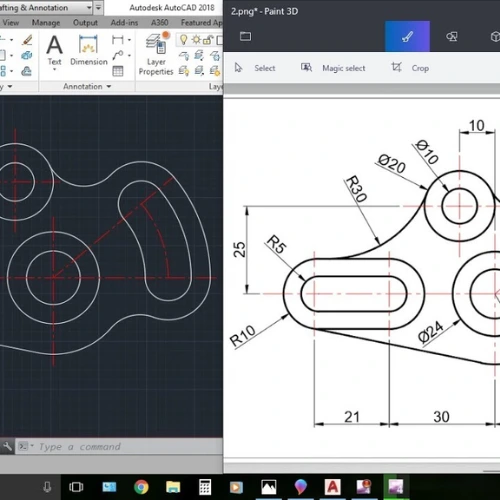
Task: Select the Text annotation tool in AutoCAD
Action: (54, 50)
